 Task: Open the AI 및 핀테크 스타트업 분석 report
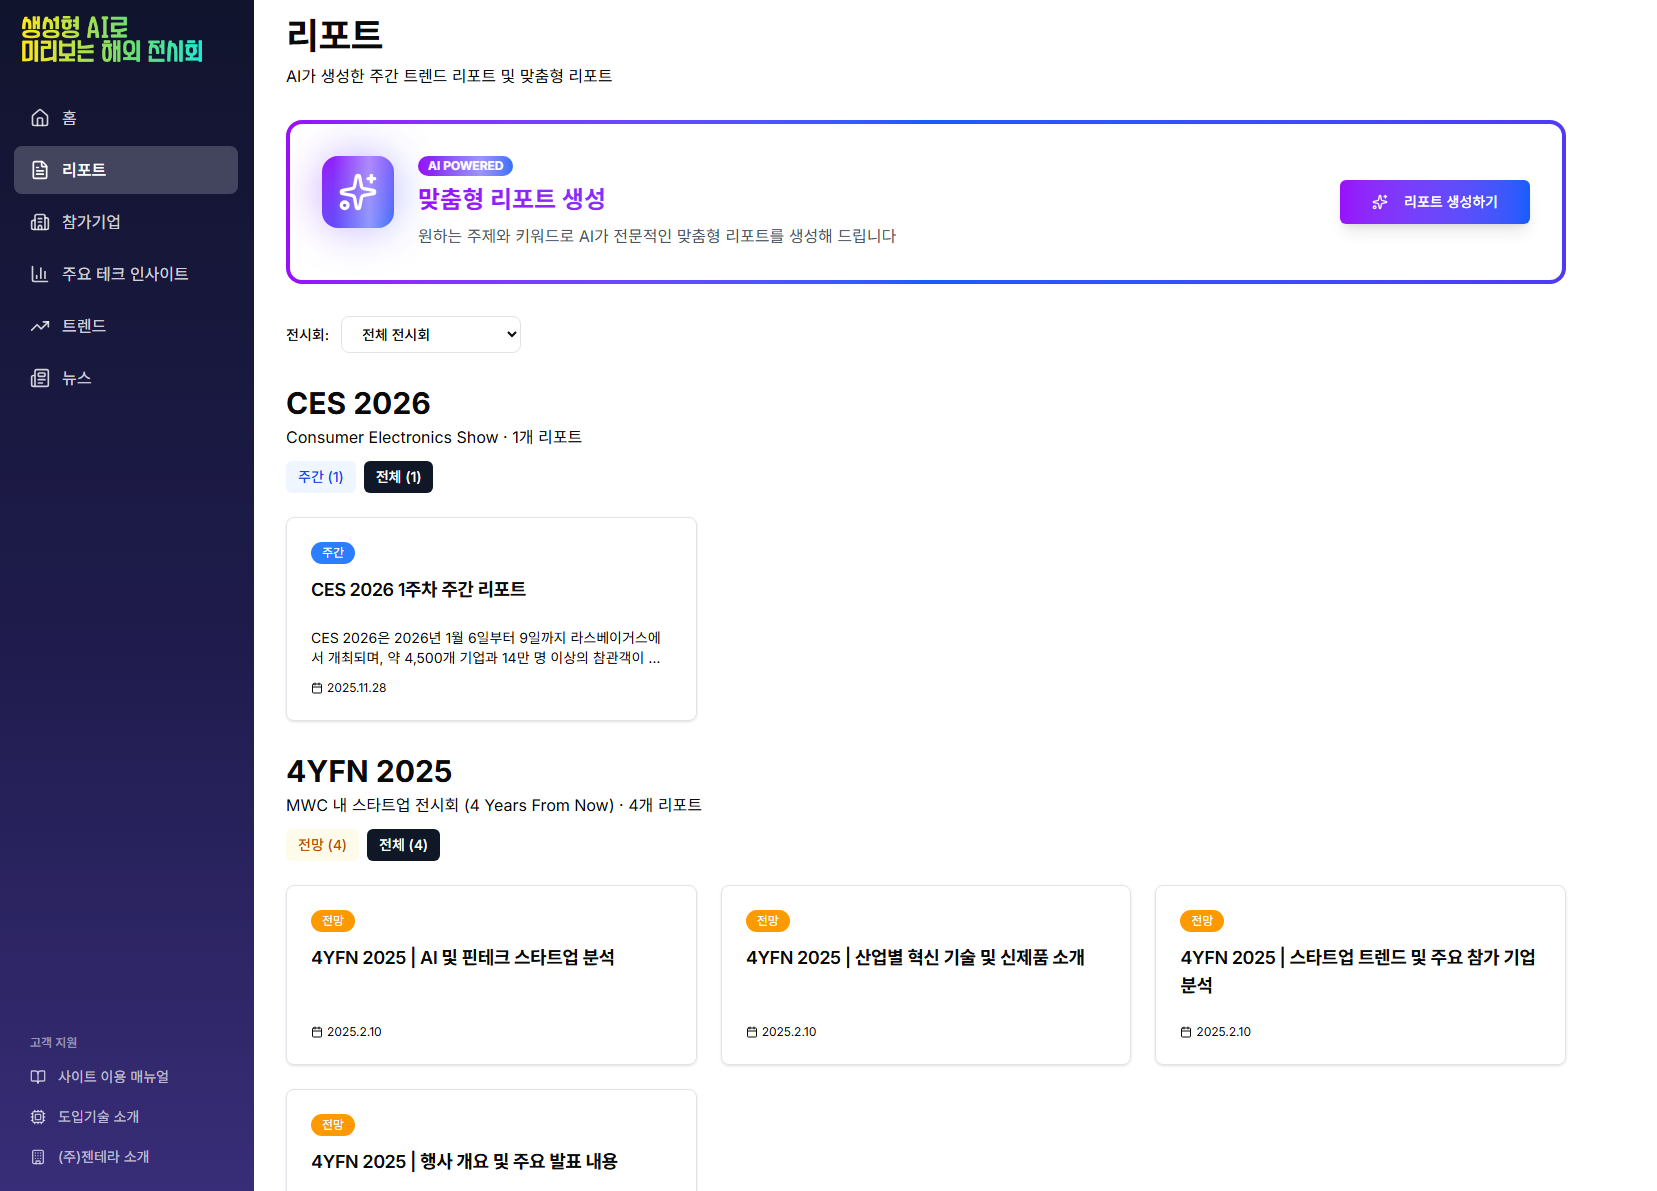[x=491, y=974]
